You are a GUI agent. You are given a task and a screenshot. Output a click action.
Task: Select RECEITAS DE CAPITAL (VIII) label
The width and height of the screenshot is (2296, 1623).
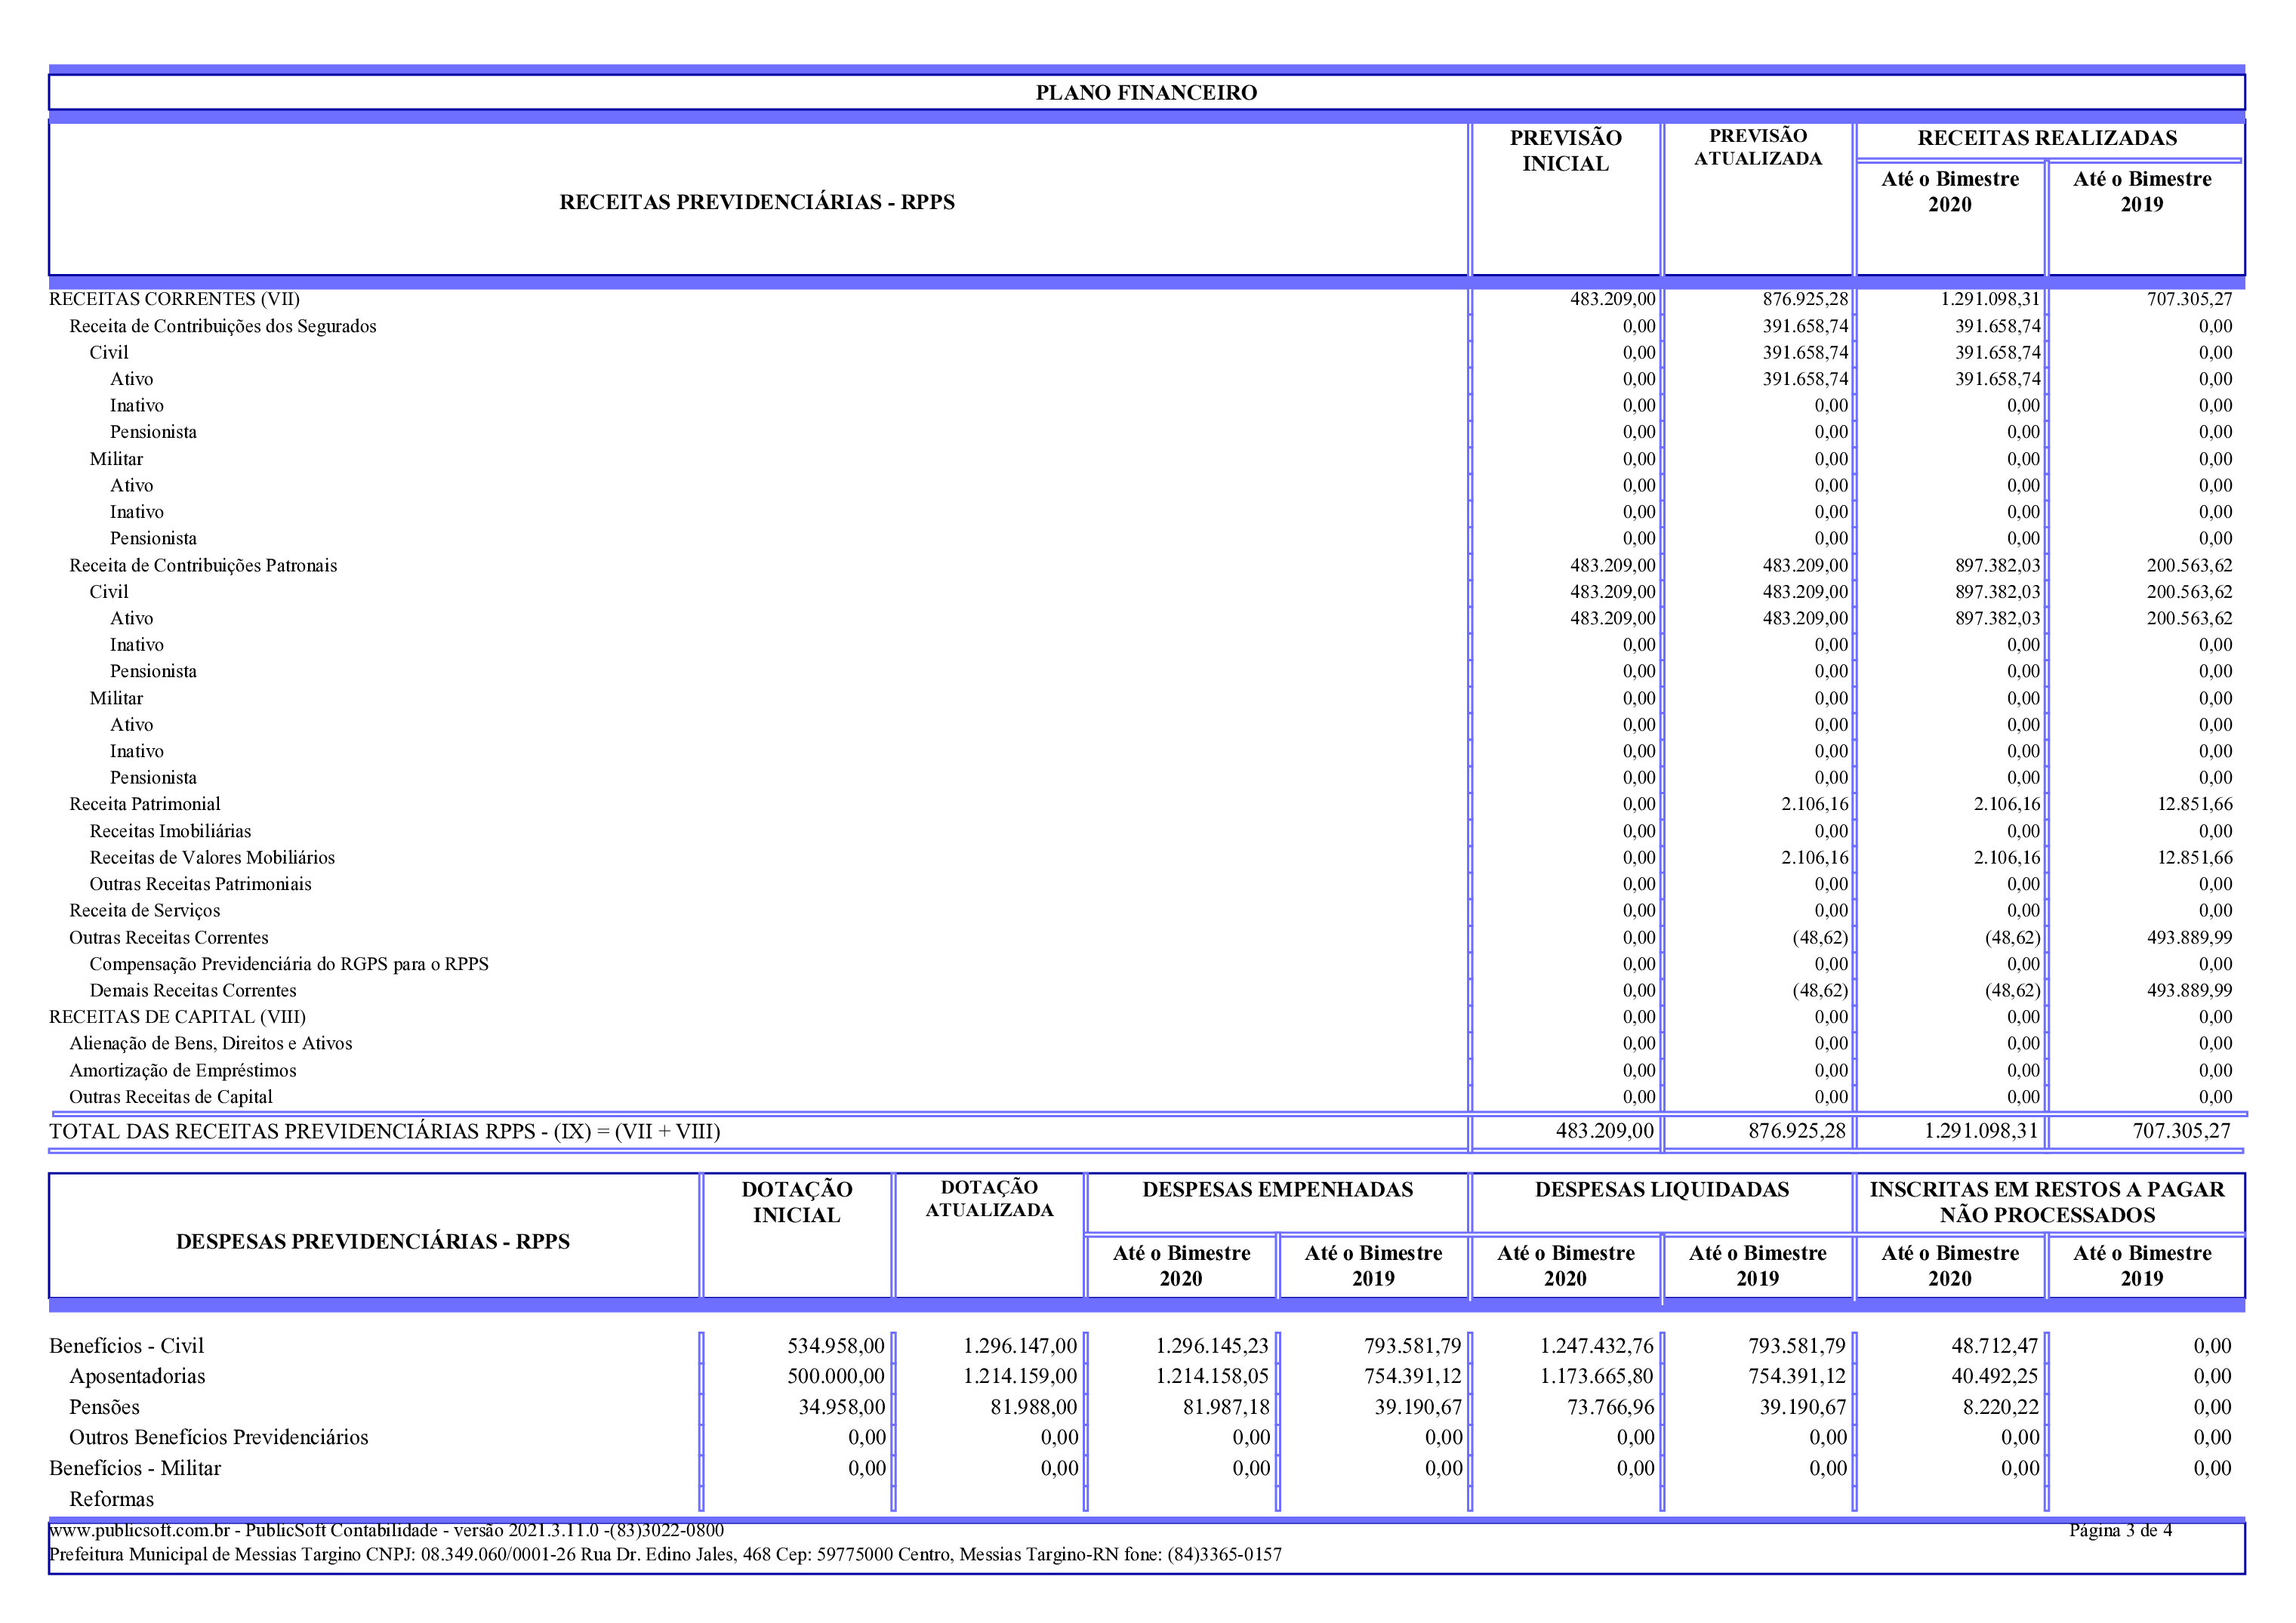pyautogui.click(x=177, y=1017)
